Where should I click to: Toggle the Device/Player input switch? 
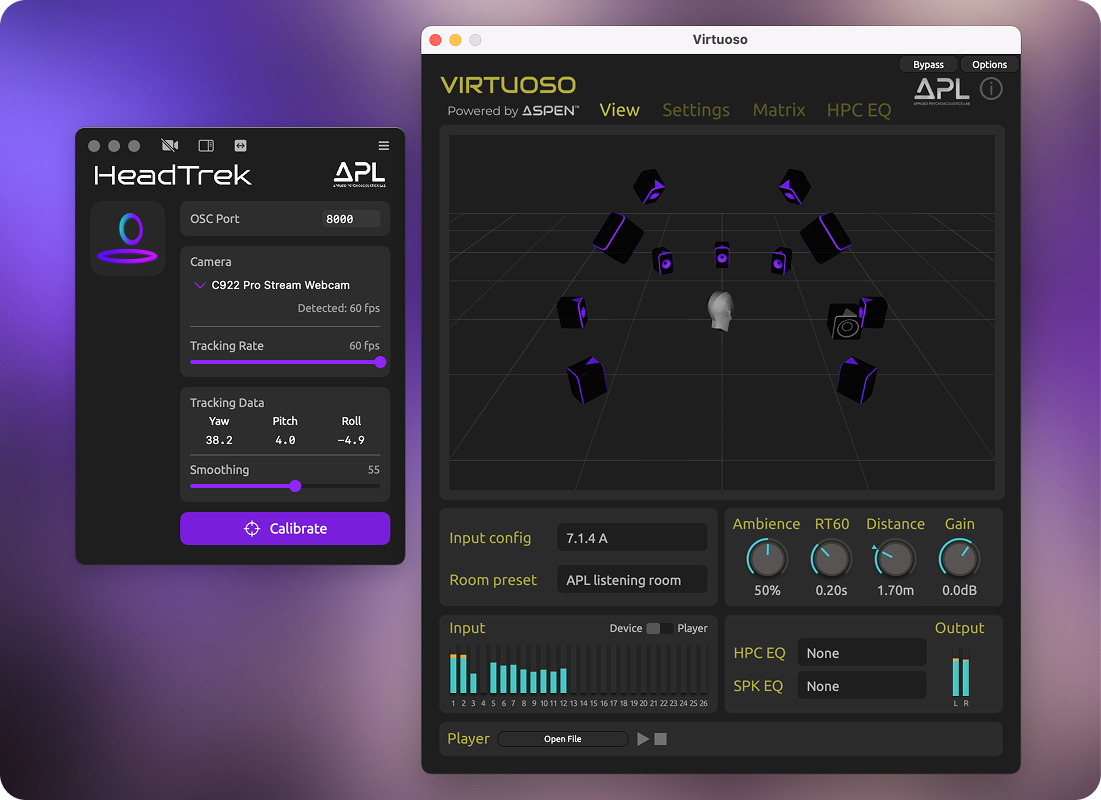[x=660, y=628]
